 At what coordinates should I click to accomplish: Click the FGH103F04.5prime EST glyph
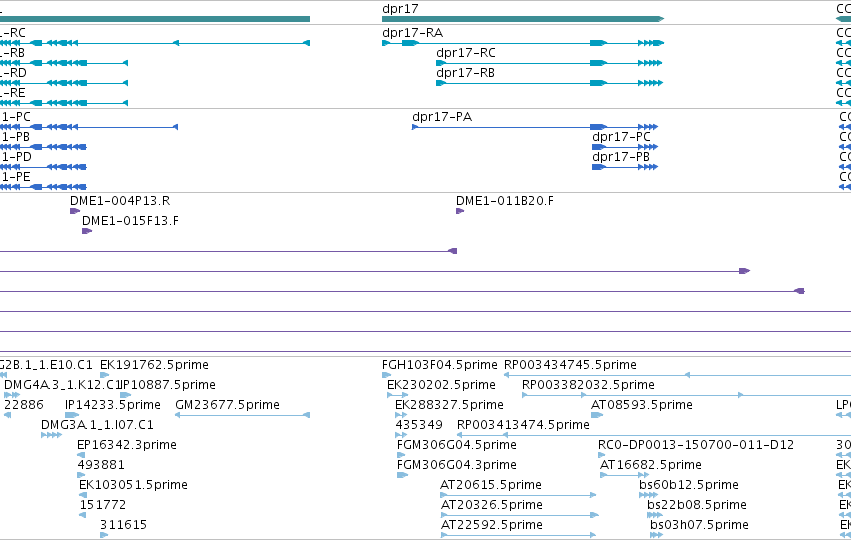pyautogui.click(x=386, y=375)
